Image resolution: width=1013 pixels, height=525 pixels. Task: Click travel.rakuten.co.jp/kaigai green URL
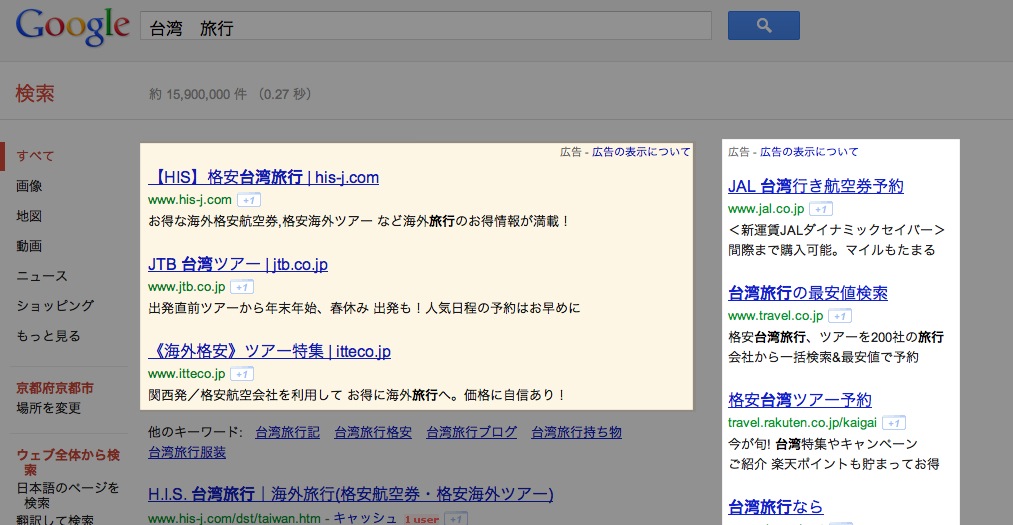(802, 423)
